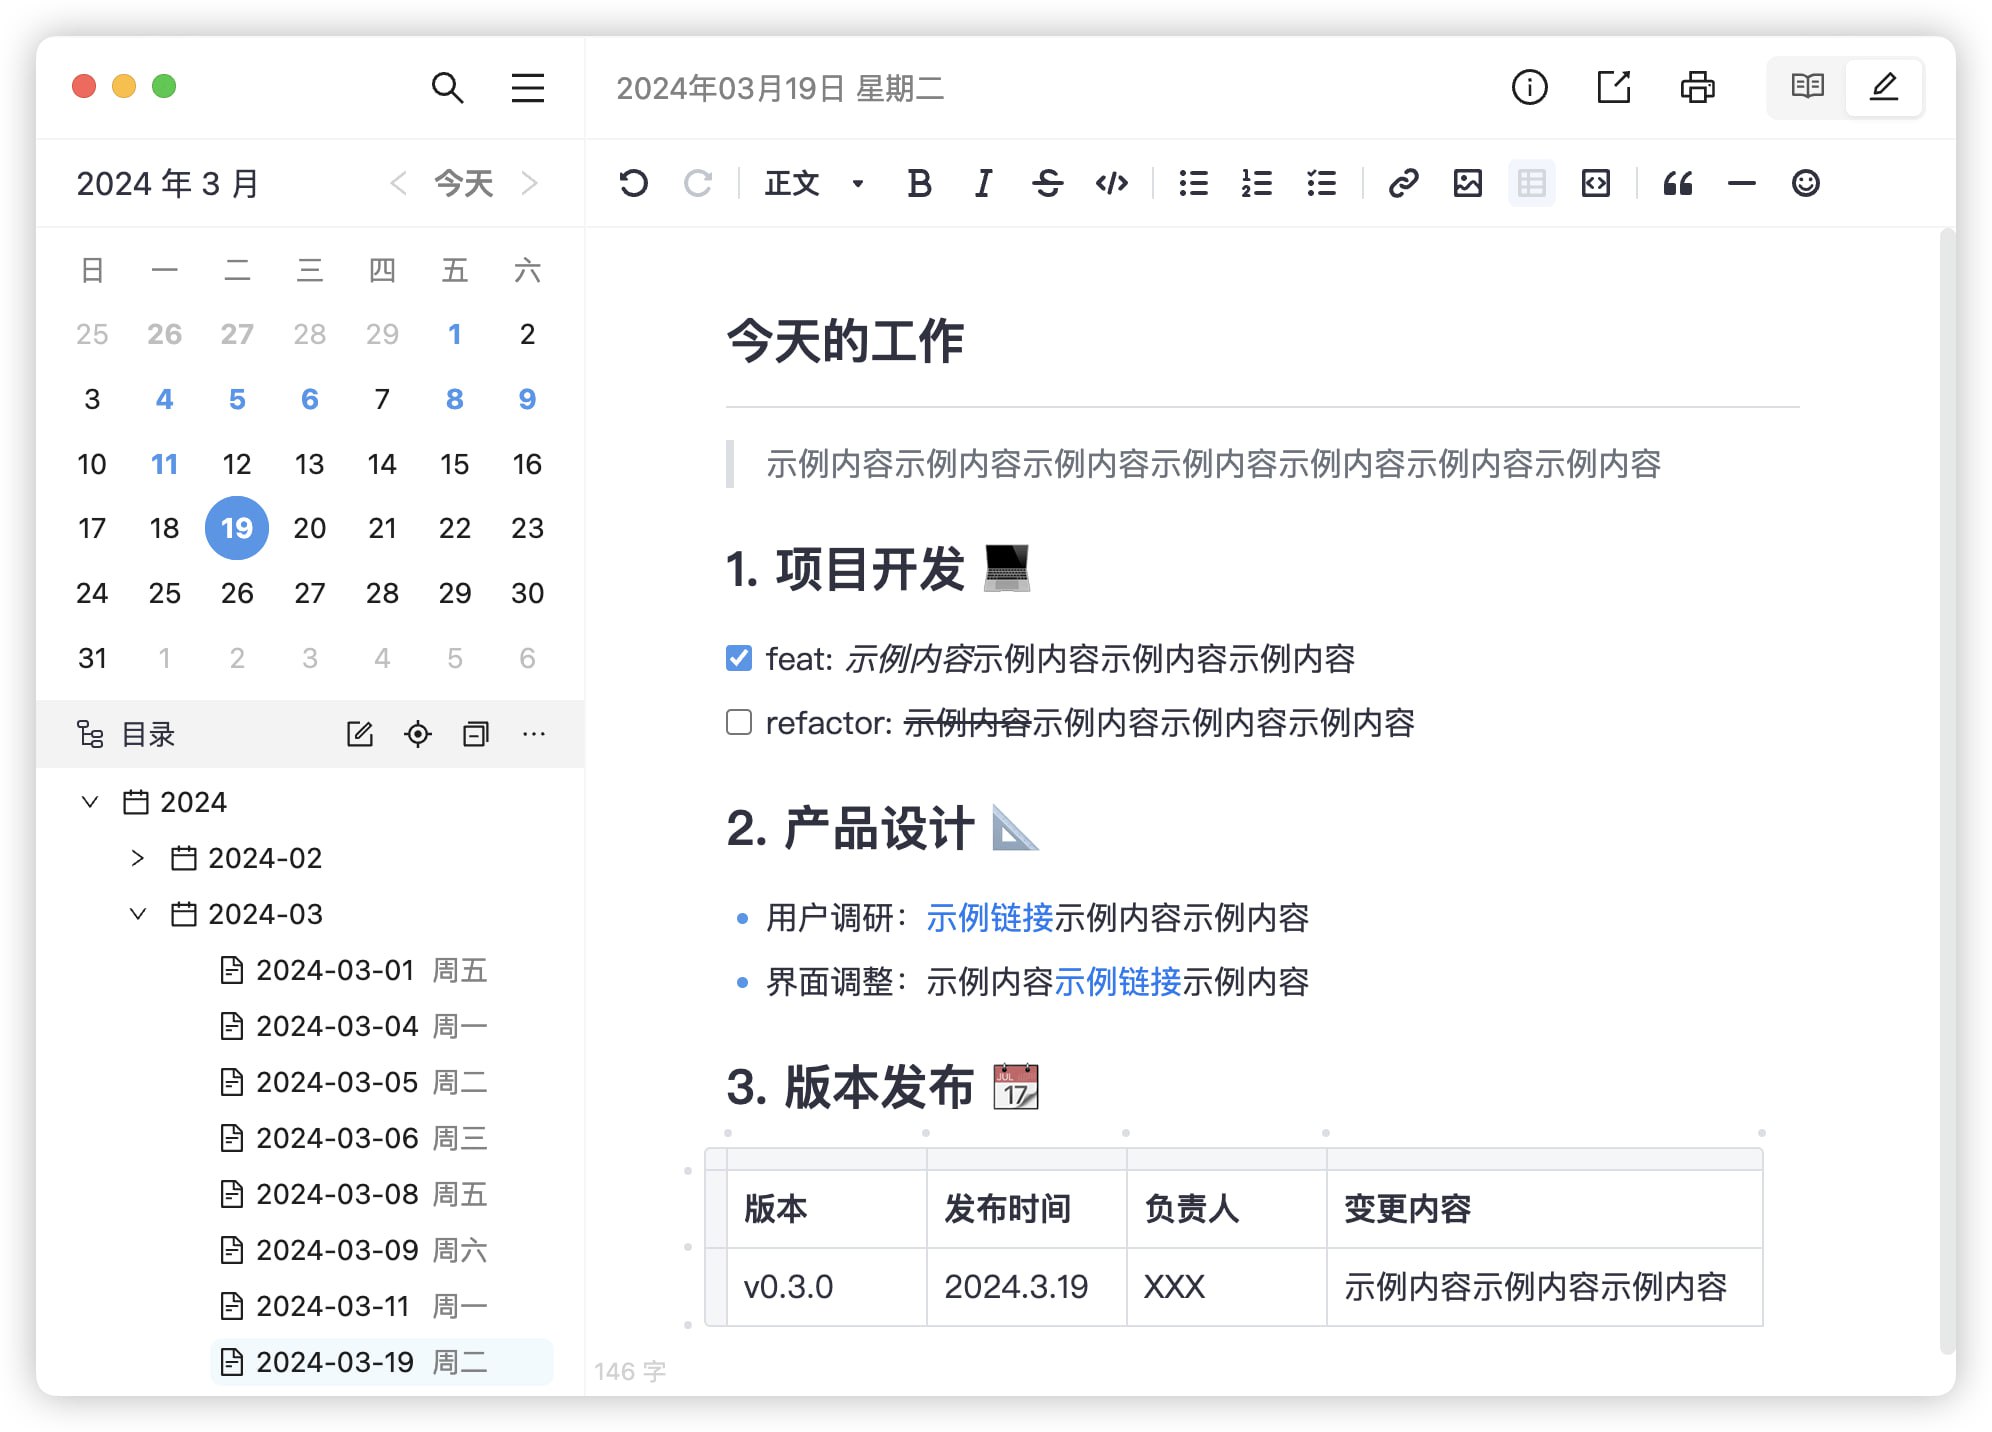Image resolution: width=1992 pixels, height=1432 pixels.
Task: Apply inline code formatting
Action: click(1111, 183)
